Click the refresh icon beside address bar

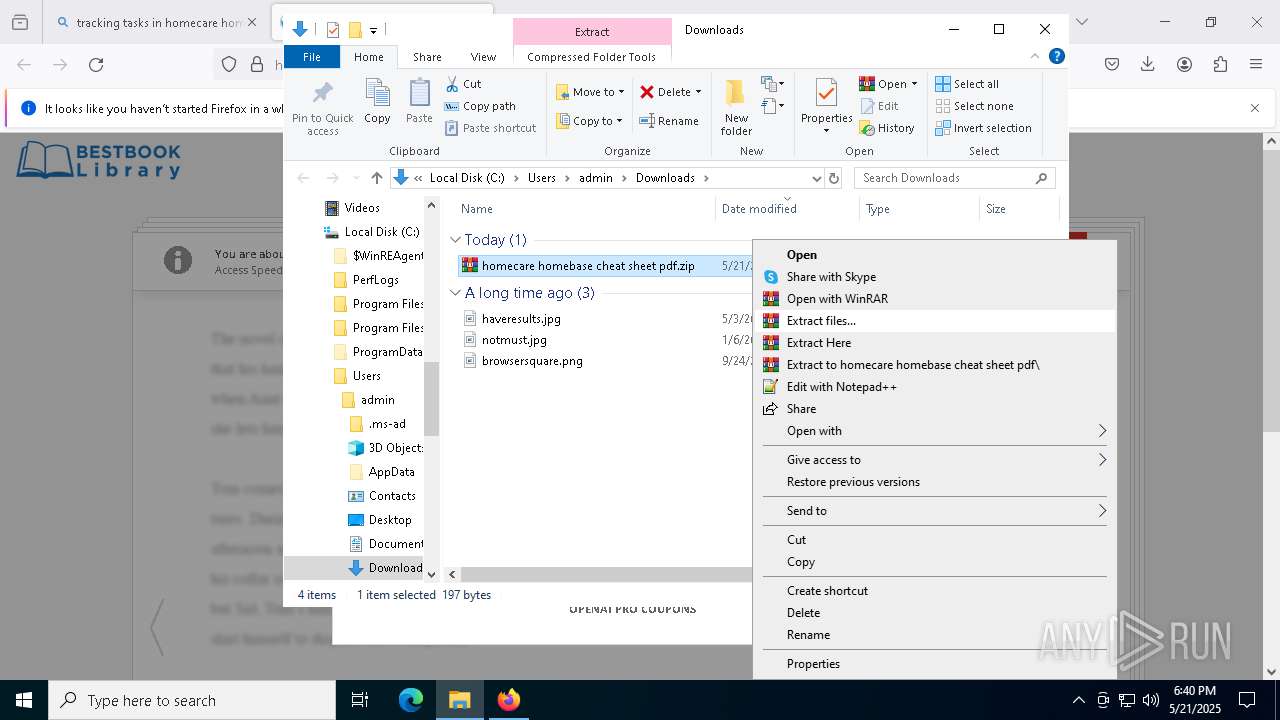tap(834, 178)
